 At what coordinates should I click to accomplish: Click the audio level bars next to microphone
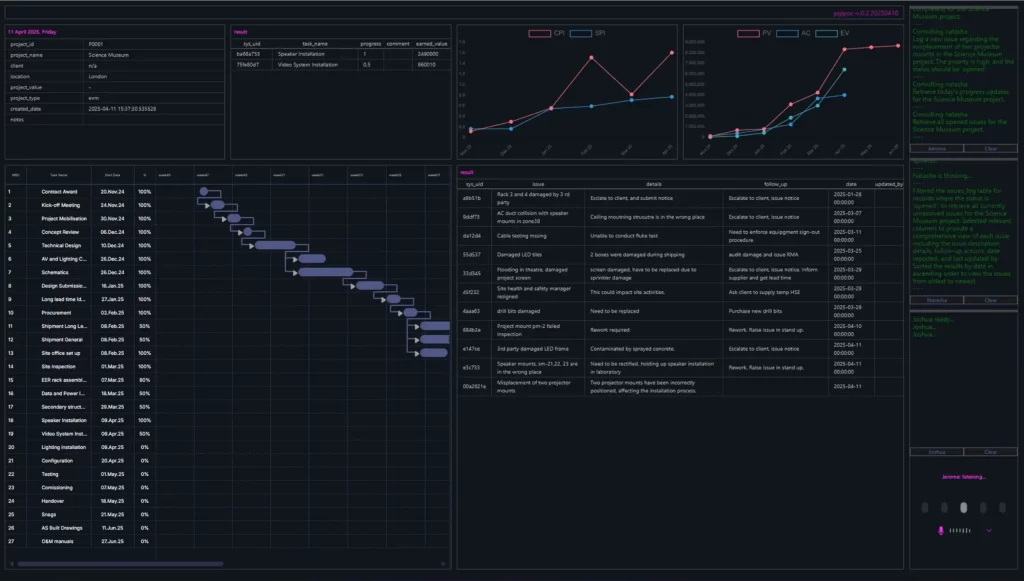[959, 530]
